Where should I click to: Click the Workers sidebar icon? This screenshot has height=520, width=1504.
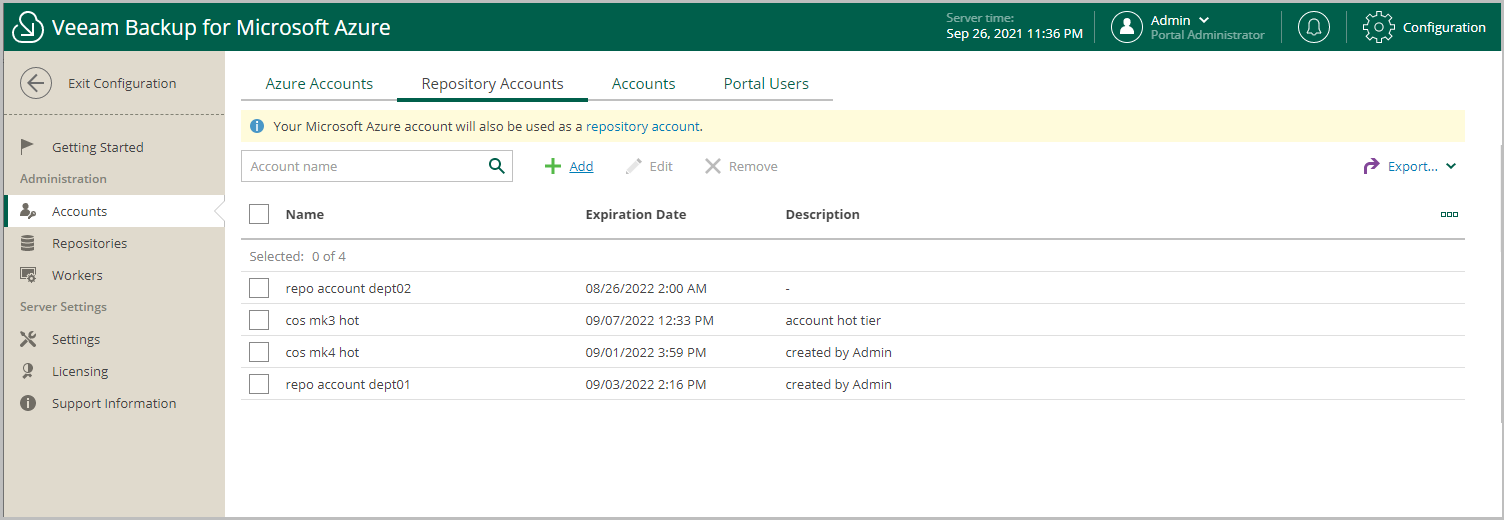(28, 275)
